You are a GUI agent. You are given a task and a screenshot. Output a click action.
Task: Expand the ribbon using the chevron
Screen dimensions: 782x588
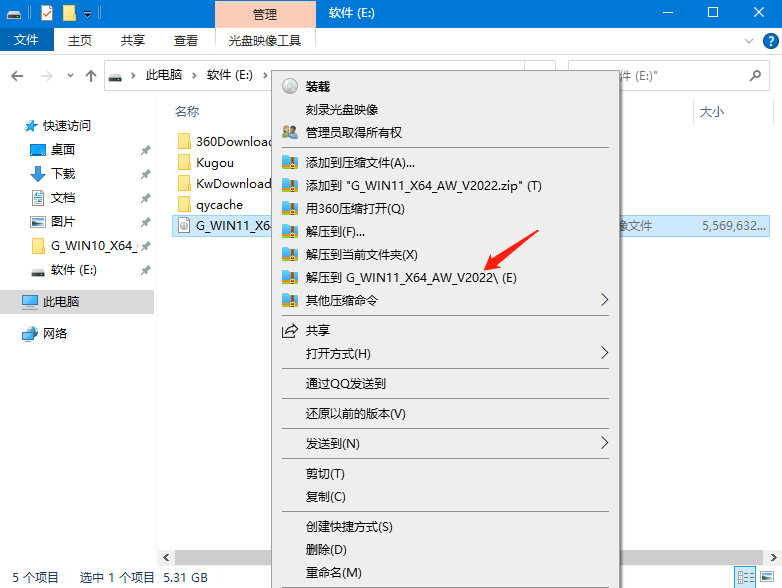(750, 40)
